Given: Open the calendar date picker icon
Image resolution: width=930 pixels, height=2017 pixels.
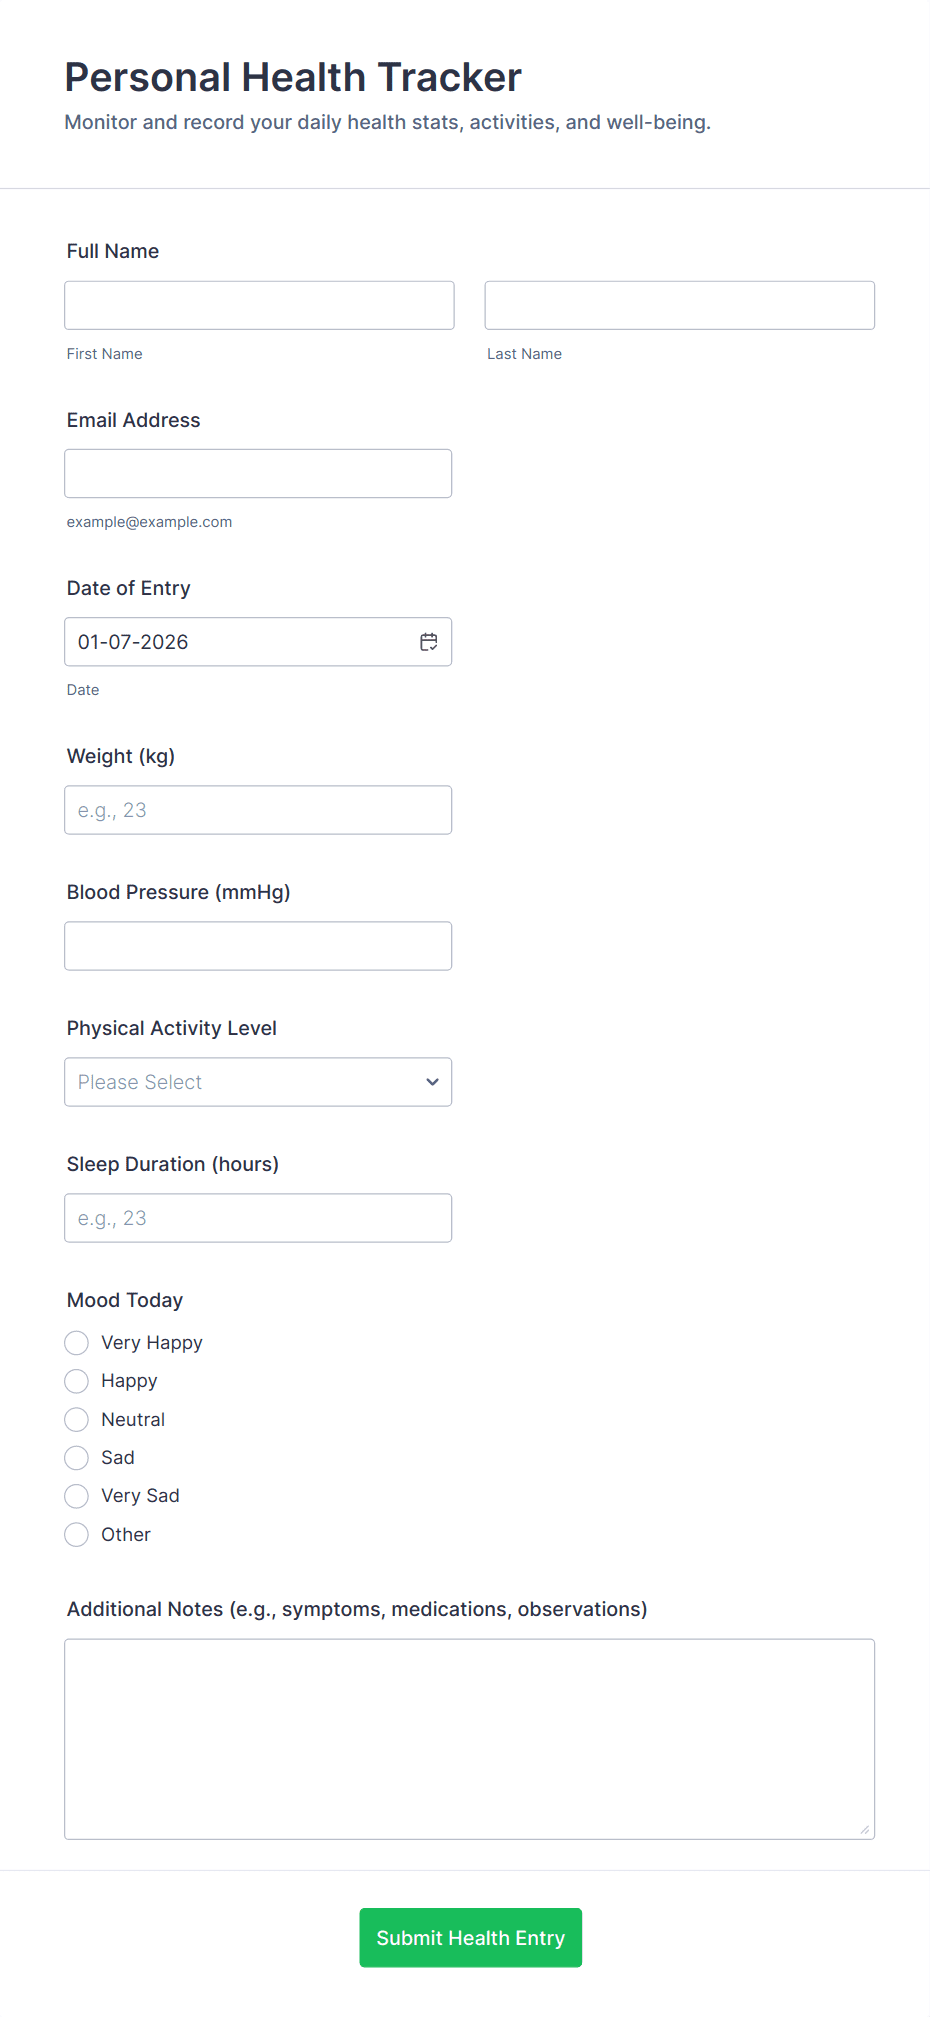Looking at the screenshot, I should [428, 641].
